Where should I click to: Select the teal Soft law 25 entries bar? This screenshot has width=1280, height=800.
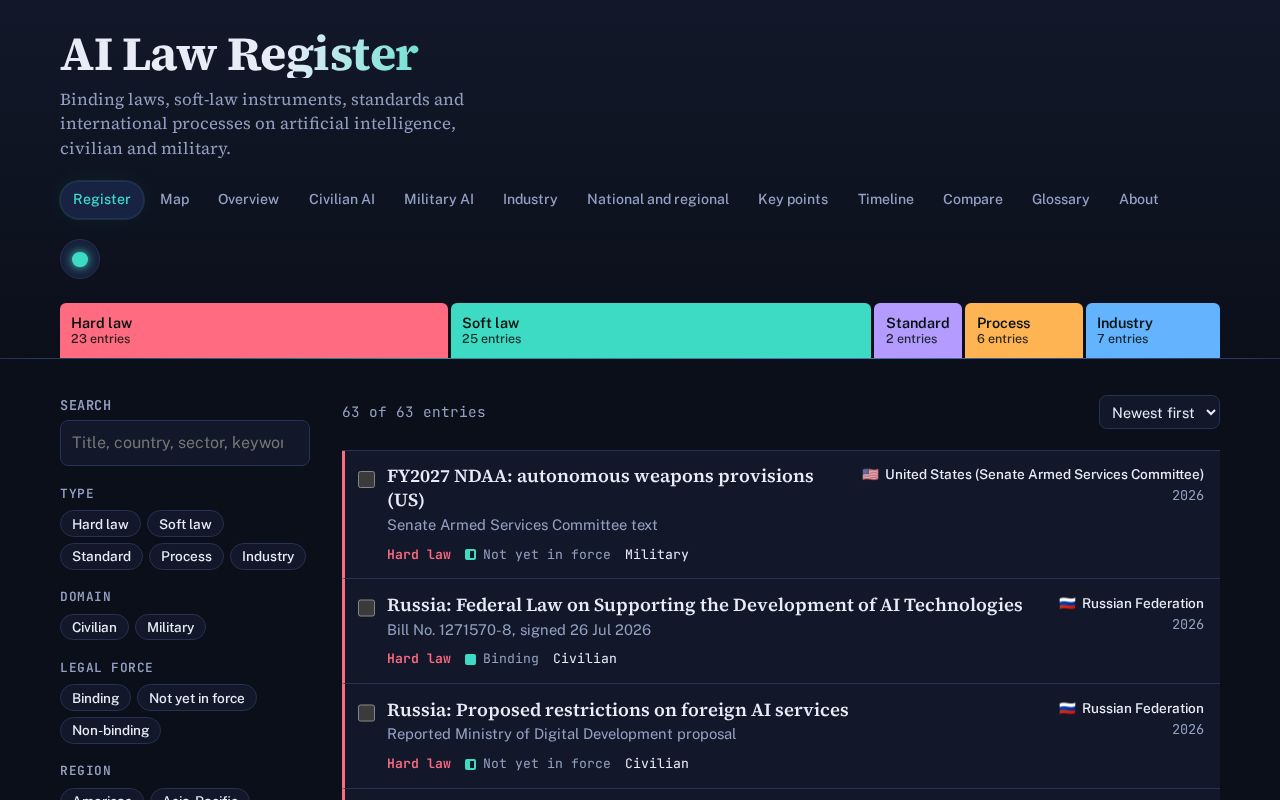[x=661, y=330]
